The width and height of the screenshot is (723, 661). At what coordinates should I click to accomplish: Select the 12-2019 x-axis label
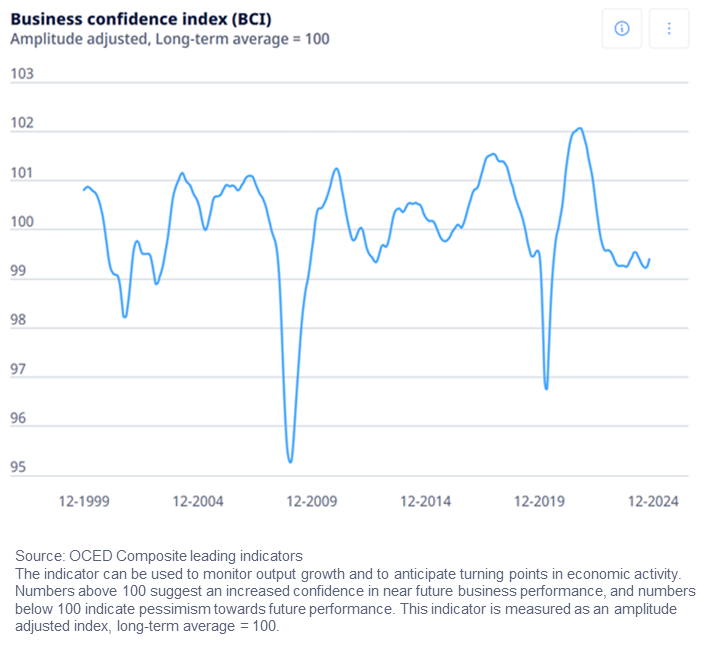539,501
